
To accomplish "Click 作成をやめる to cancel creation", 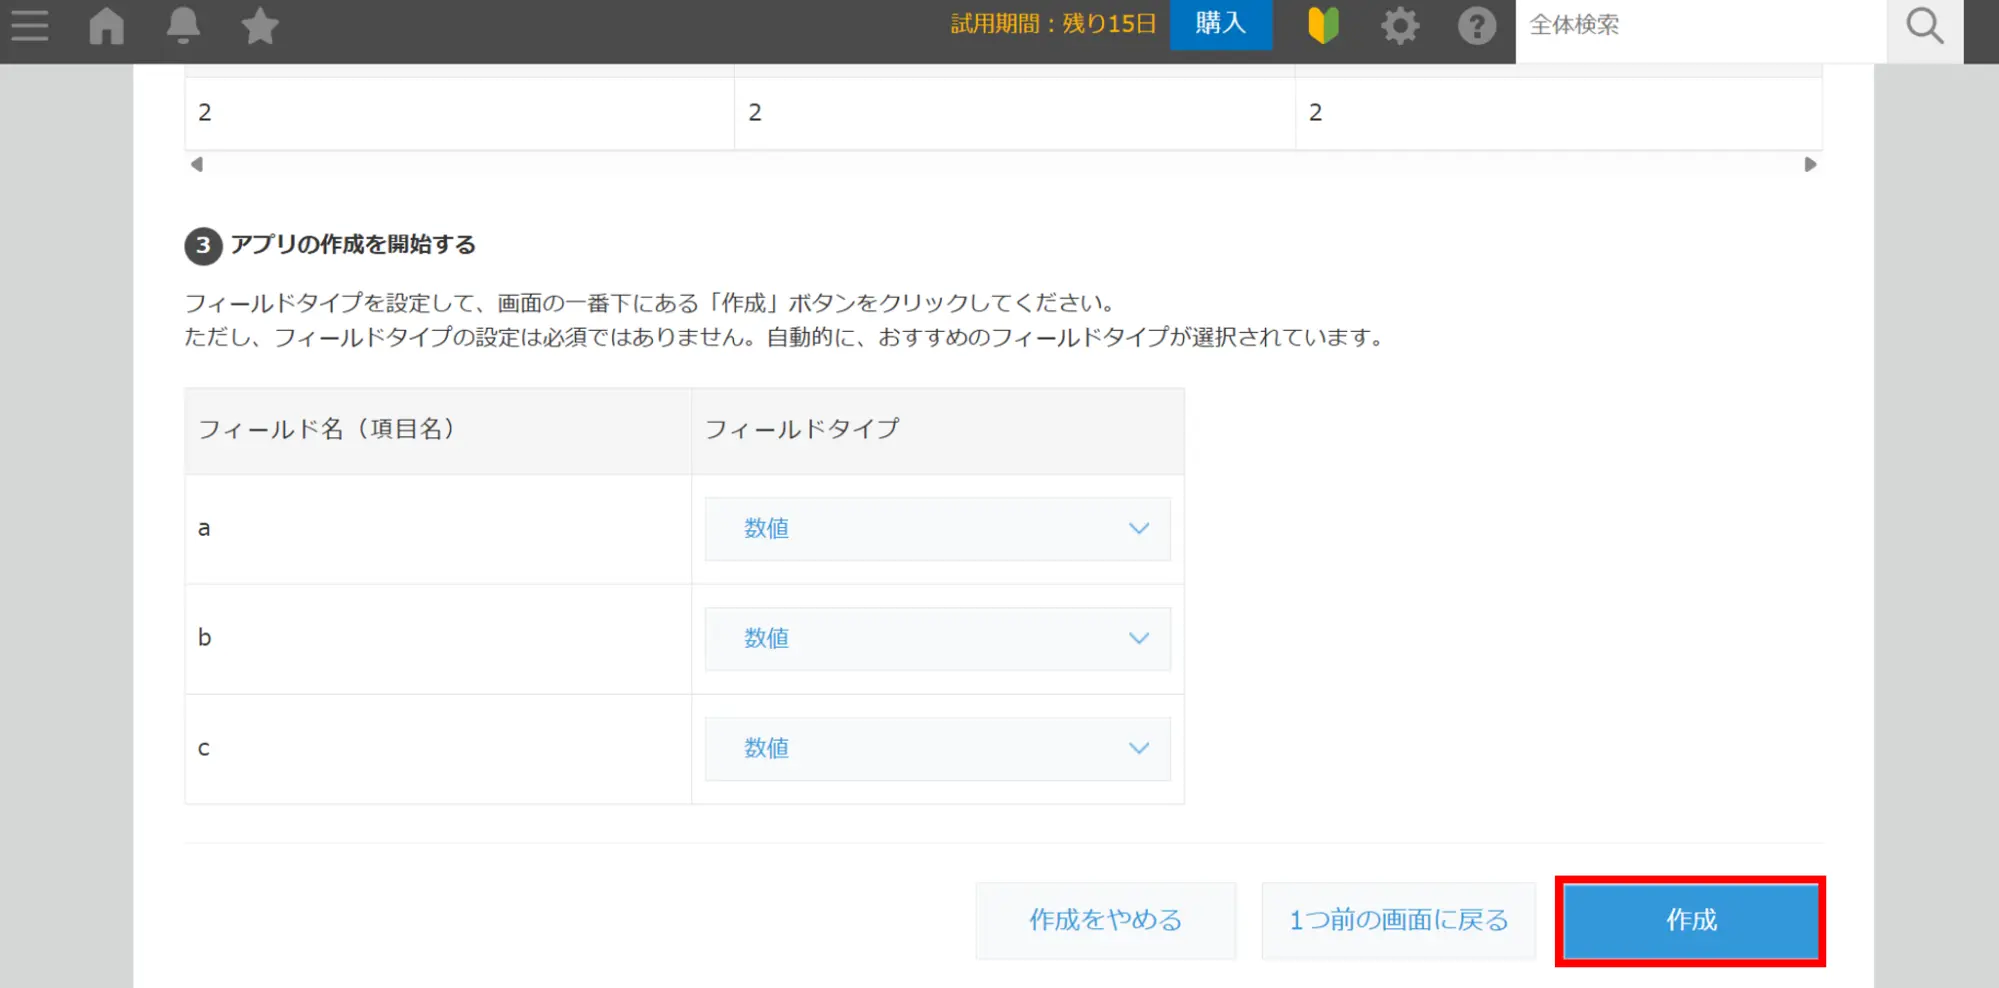I will [1105, 920].
